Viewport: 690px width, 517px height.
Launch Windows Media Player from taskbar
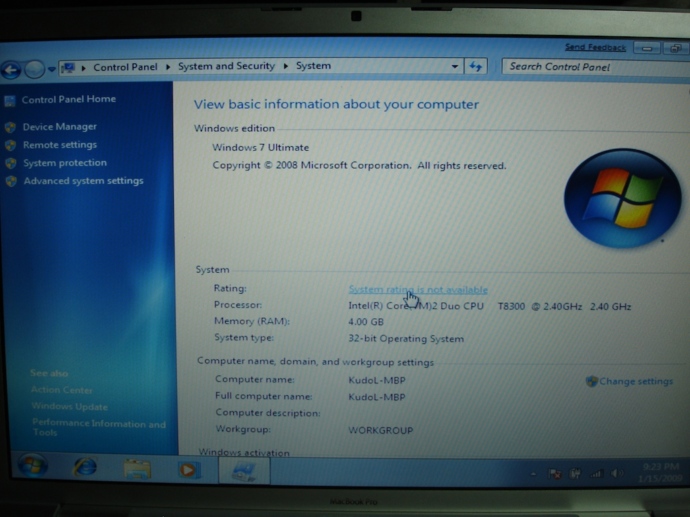point(189,470)
